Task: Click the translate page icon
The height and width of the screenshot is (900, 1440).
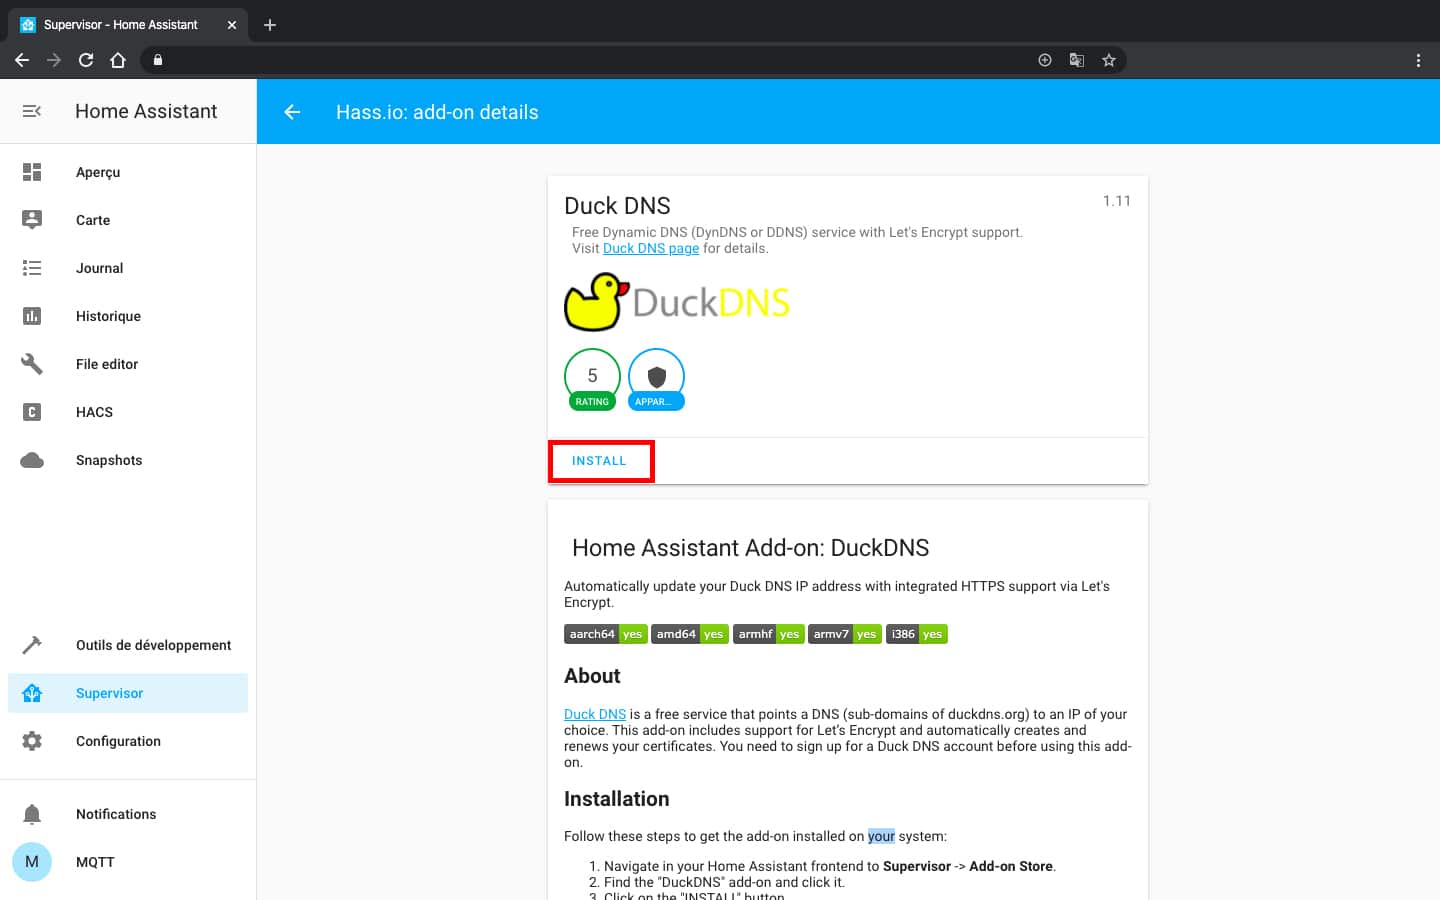Action: pyautogui.click(x=1077, y=60)
